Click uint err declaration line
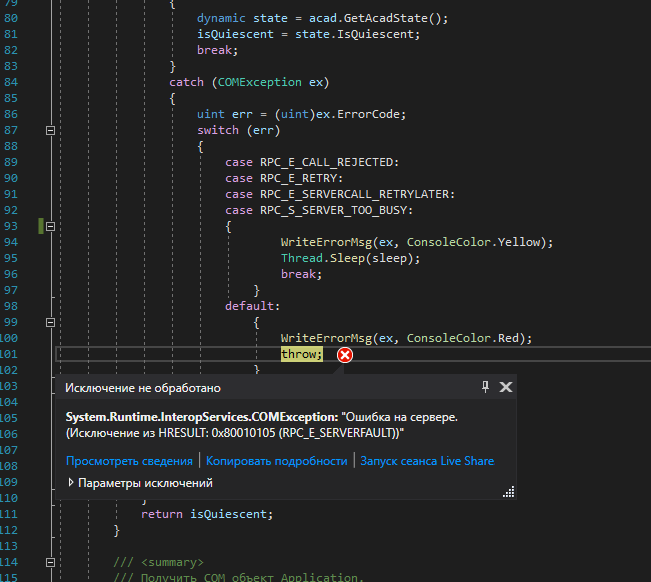 [x=301, y=114]
